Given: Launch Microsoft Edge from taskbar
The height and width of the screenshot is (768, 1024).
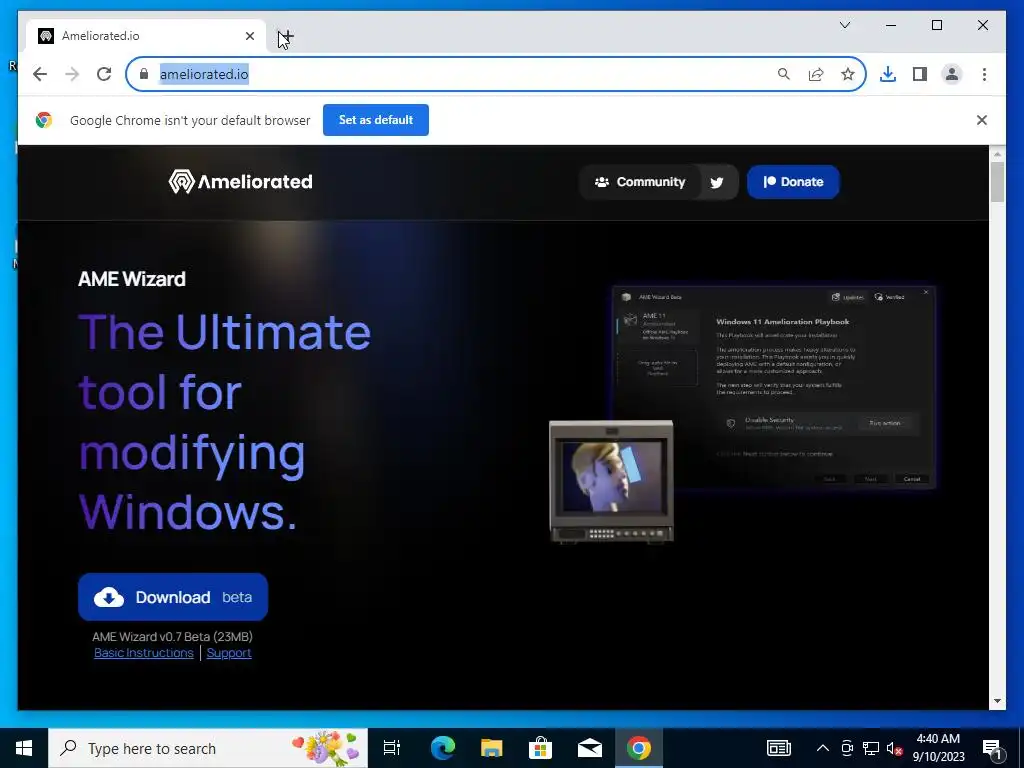Looking at the screenshot, I should (443, 748).
